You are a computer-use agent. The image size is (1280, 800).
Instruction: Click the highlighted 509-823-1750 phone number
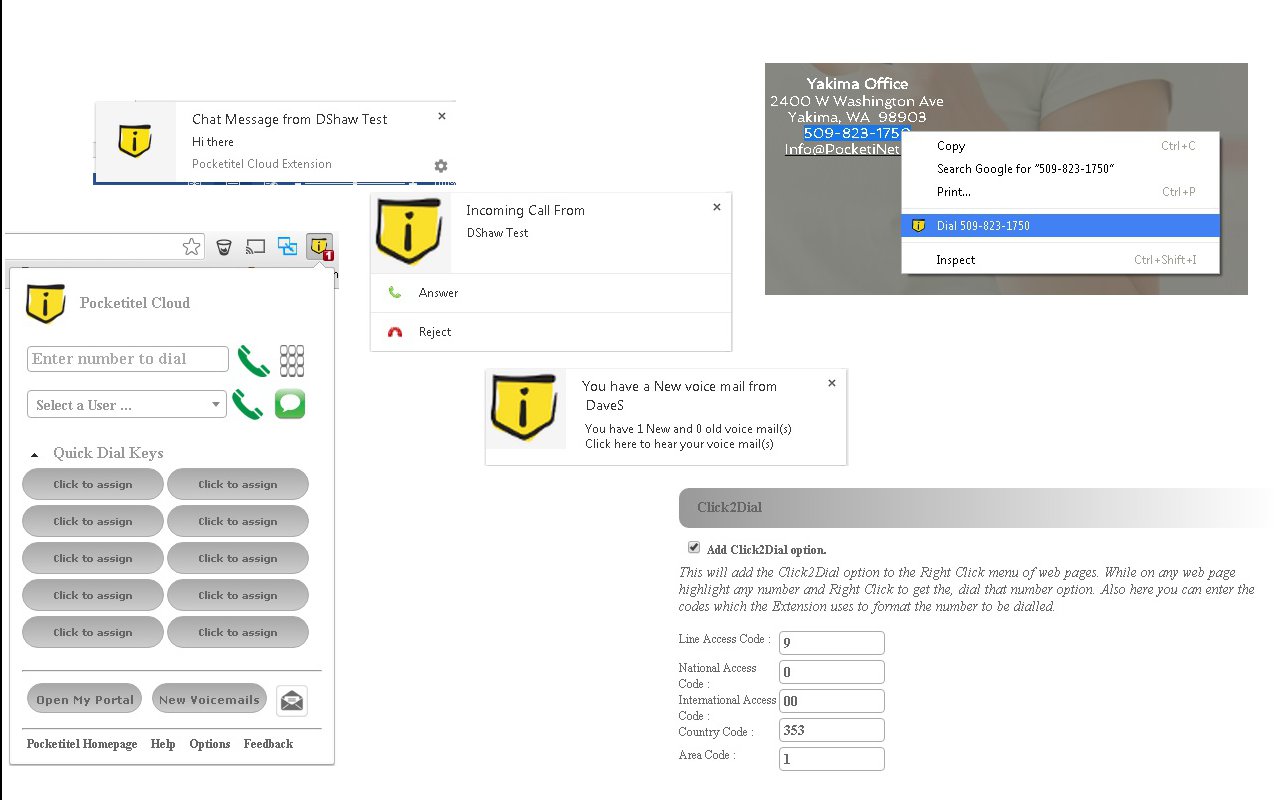click(x=856, y=133)
